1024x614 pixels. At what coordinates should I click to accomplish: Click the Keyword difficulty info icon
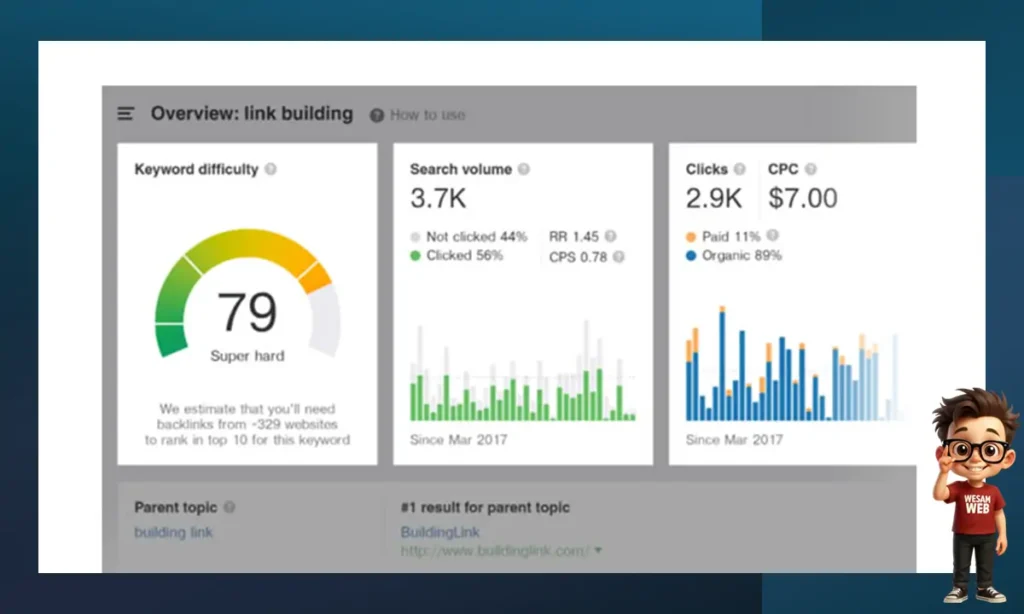point(270,170)
